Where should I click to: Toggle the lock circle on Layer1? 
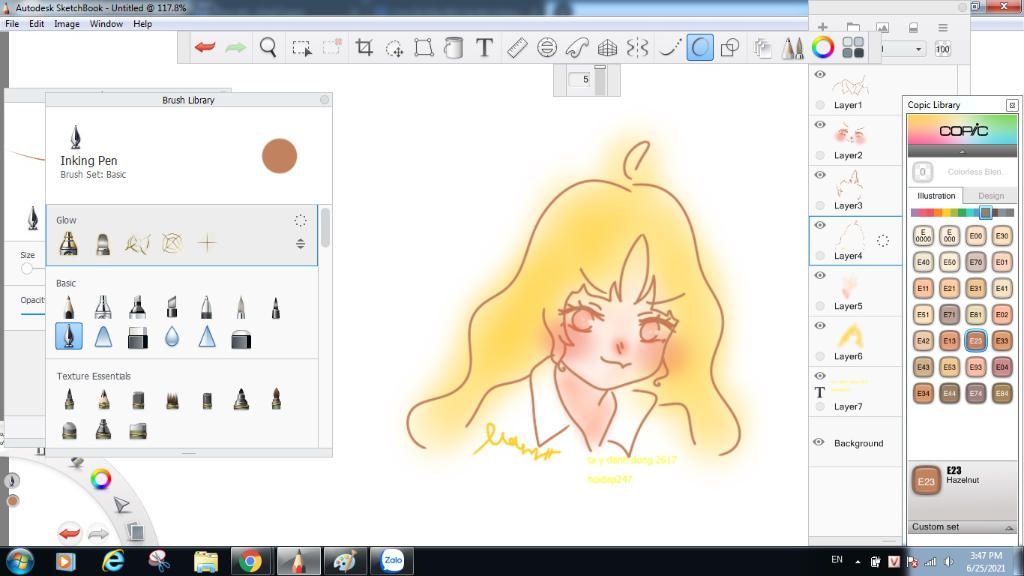pos(820,104)
